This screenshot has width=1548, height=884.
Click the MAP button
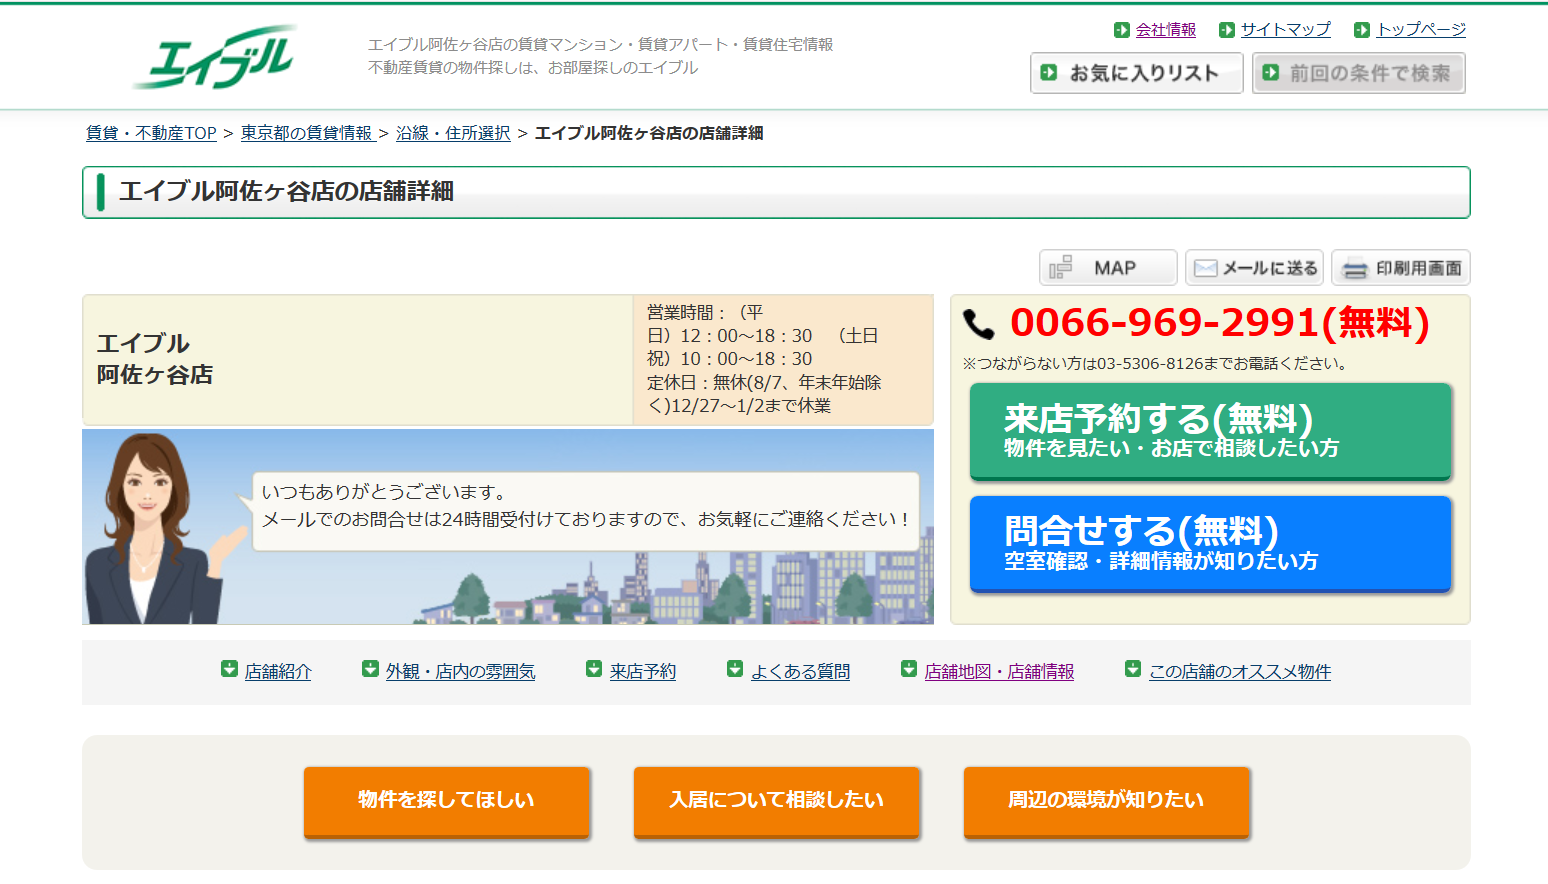click(x=1108, y=268)
